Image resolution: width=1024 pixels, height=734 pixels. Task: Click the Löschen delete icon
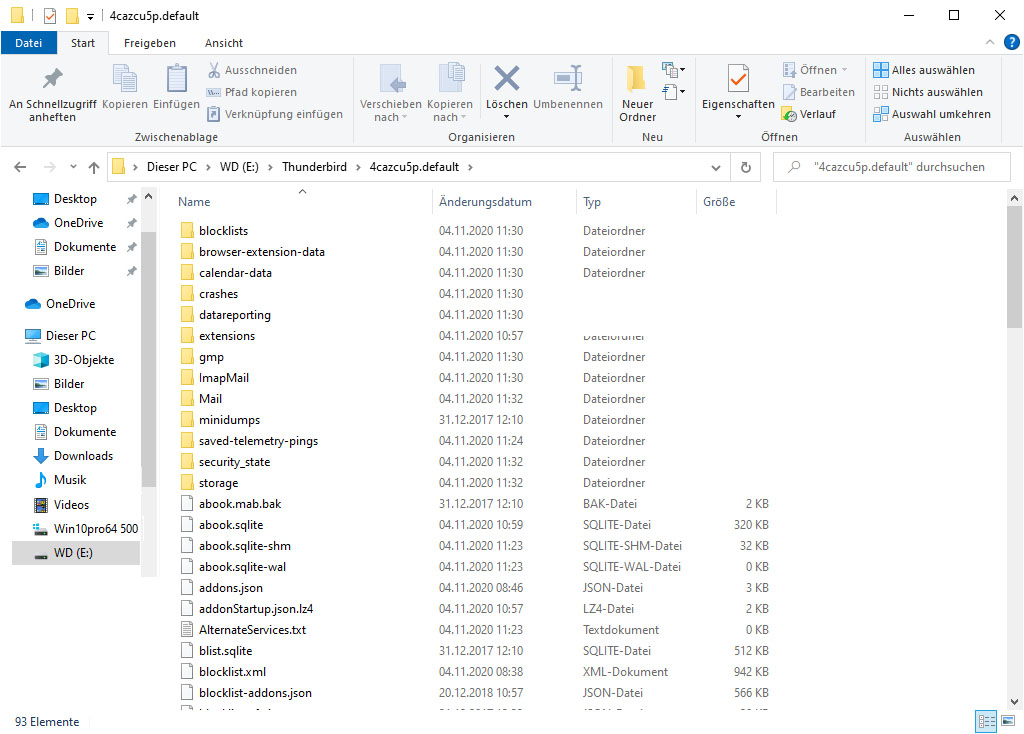[x=507, y=80]
